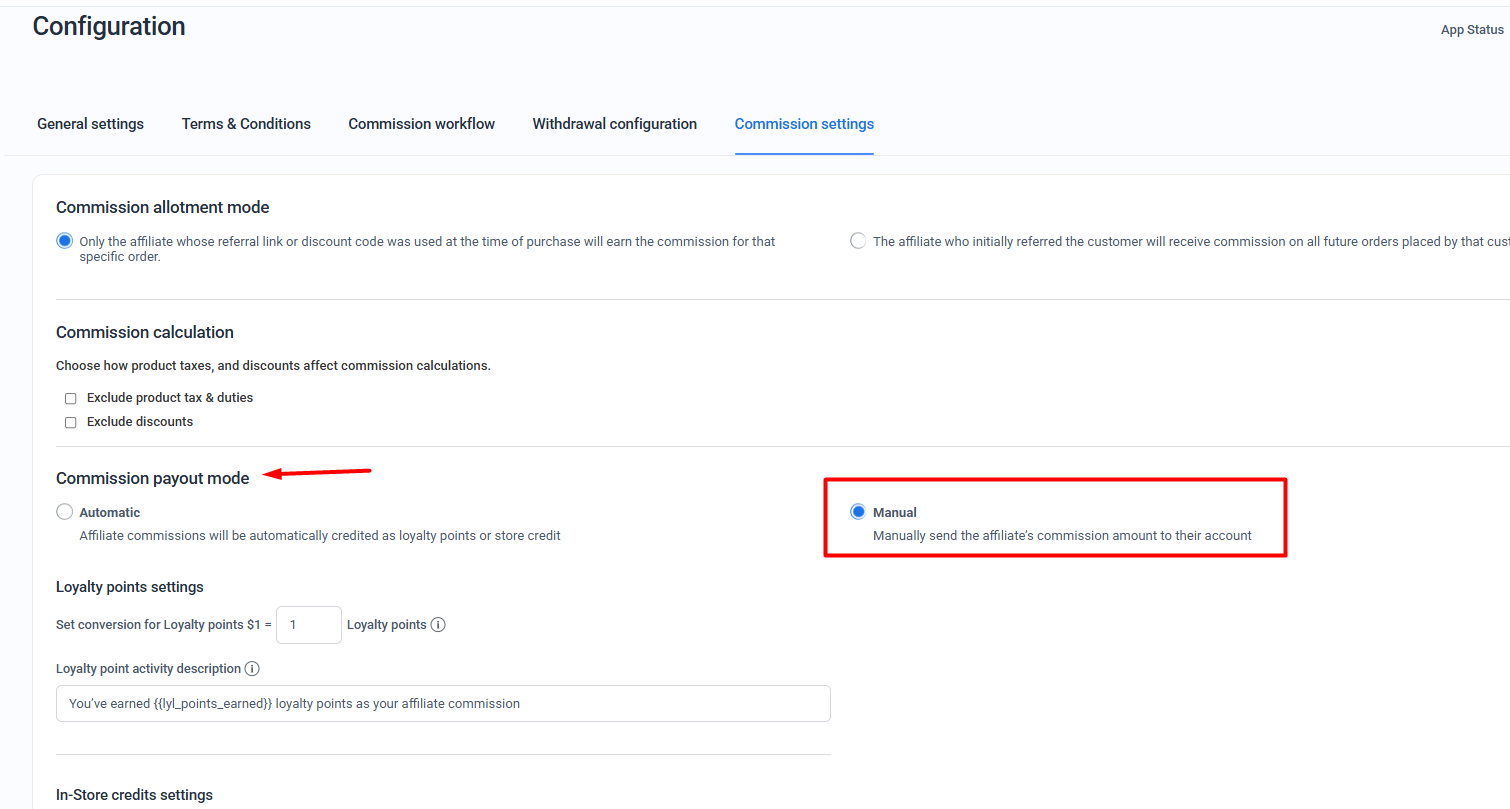The image size is (1510, 809).
Task: Go to the Commission workflow tab
Action: (x=421, y=124)
